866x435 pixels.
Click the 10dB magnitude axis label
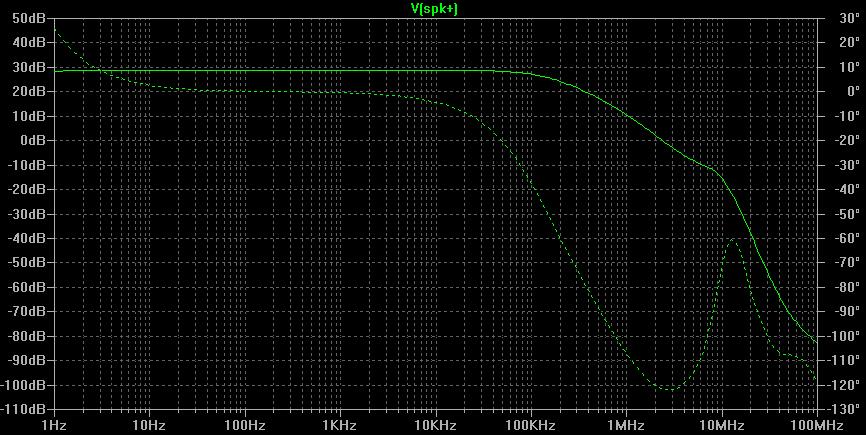coord(28,116)
